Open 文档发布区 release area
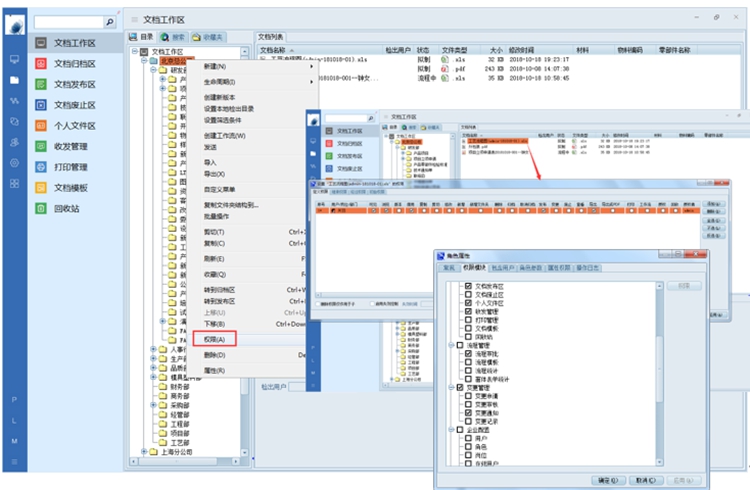 pyautogui.click(x=74, y=84)
